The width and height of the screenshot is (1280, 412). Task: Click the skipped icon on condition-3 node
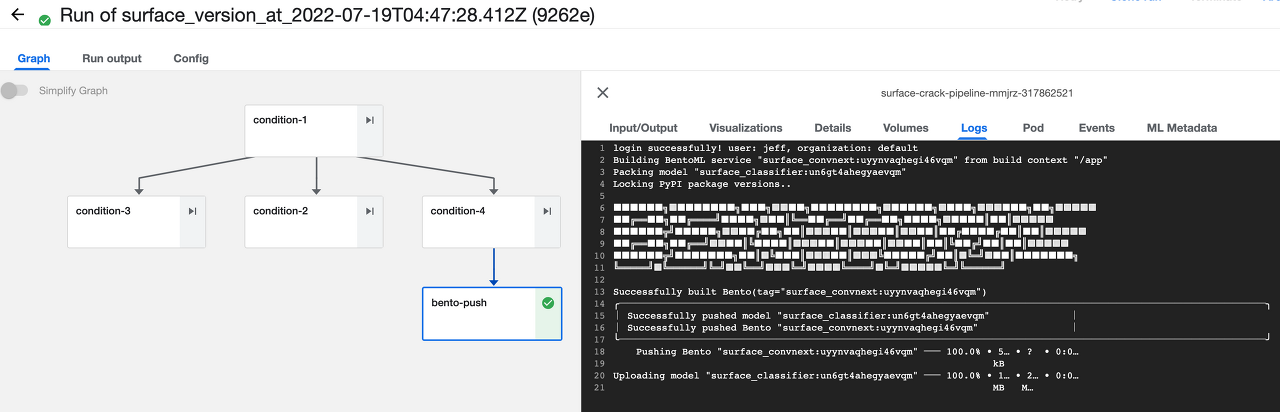click(192, 211)
